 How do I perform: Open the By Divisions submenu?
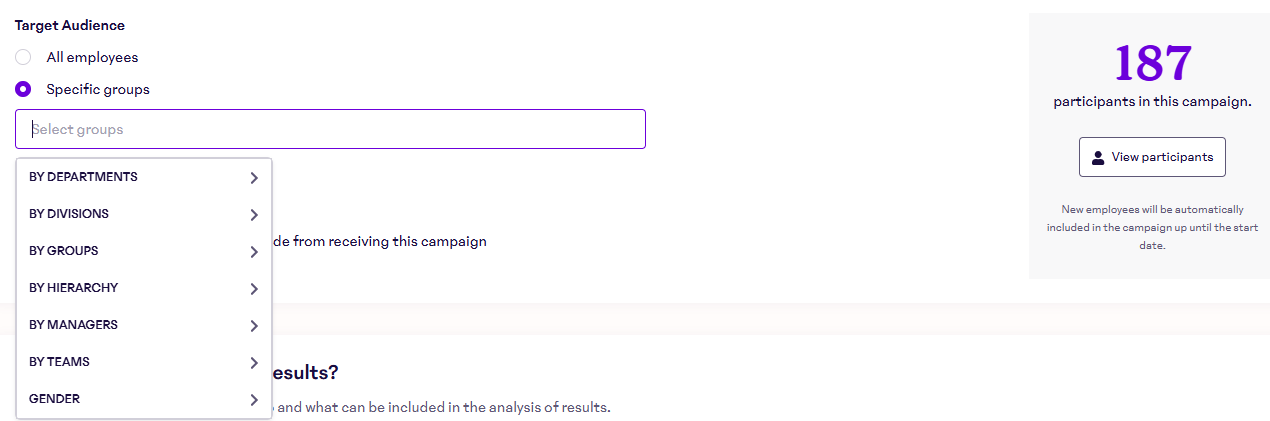[x=70, y=214]
